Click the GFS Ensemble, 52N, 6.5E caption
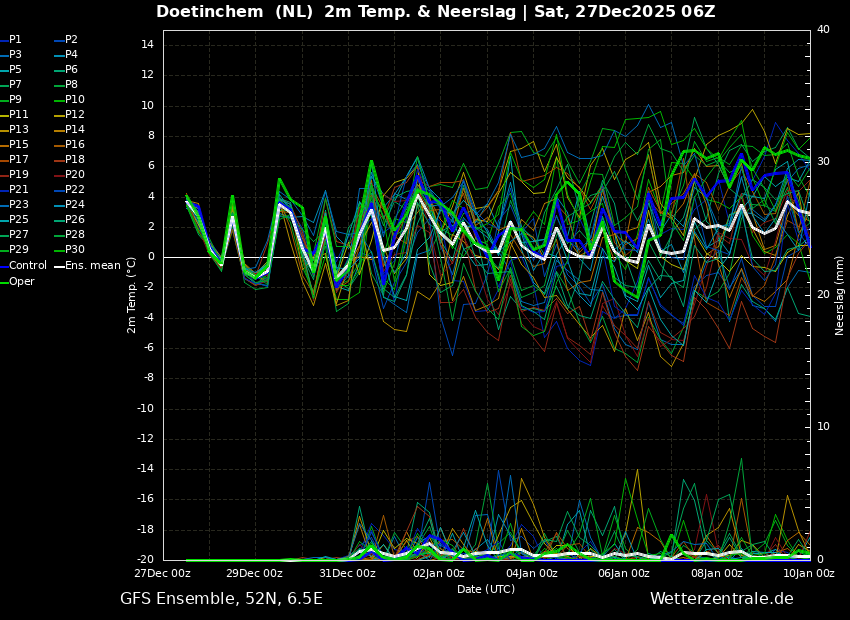Screen dimensions: 850x620 [221, 599]
